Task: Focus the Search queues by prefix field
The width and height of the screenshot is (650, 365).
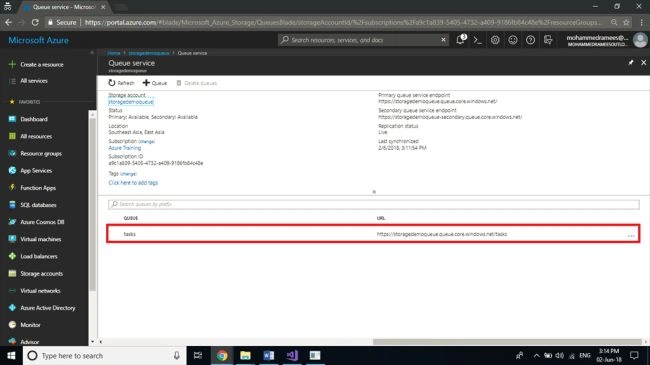Action: click(374, 204)
